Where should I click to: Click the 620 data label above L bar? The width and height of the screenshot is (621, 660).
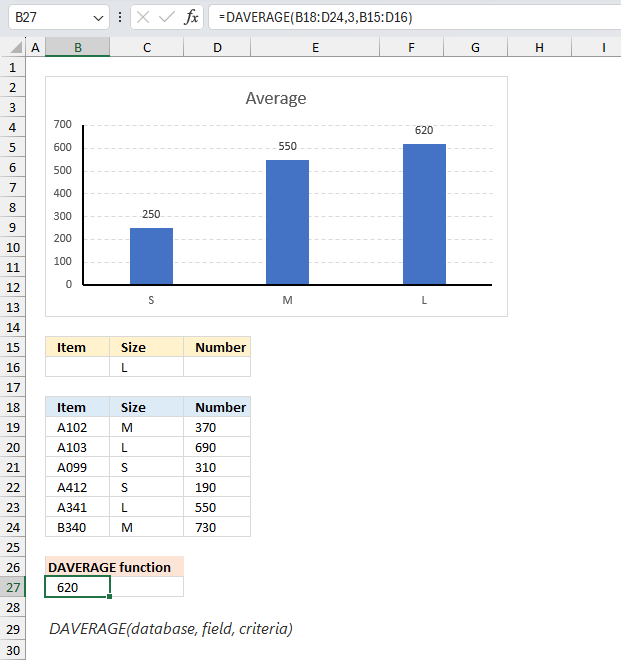click(x=424, y=130)
